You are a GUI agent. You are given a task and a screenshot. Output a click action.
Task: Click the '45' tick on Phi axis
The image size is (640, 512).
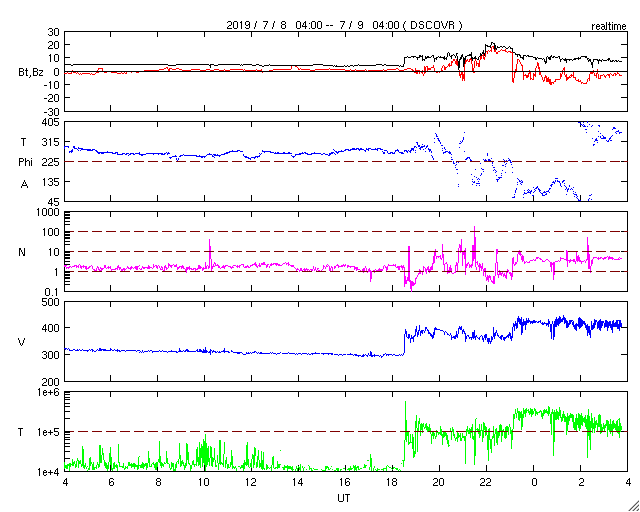54,202
